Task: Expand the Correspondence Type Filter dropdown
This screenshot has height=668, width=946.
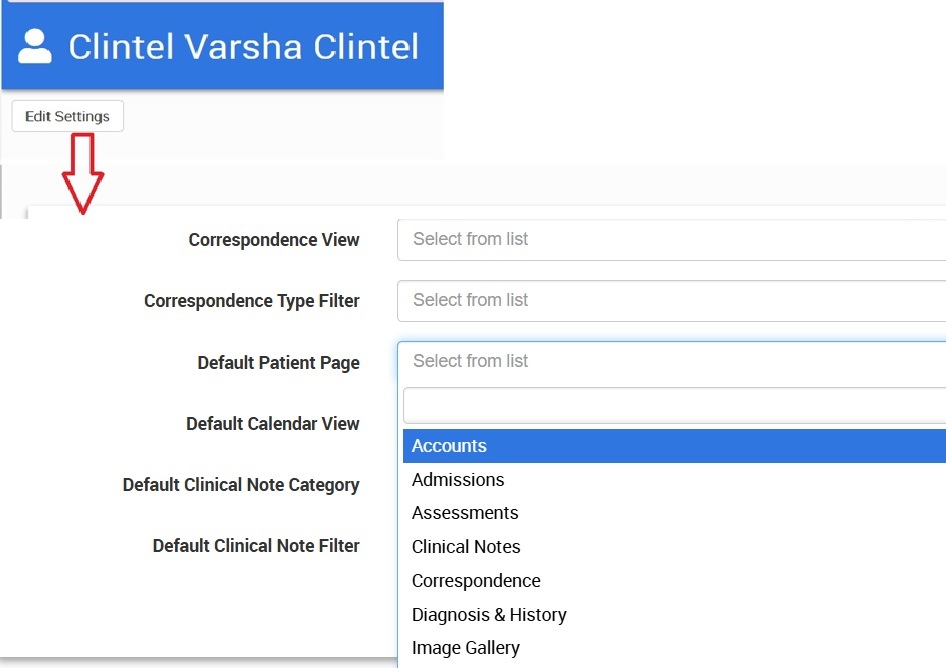Action: pyautogui.click(x=670, y=301)
